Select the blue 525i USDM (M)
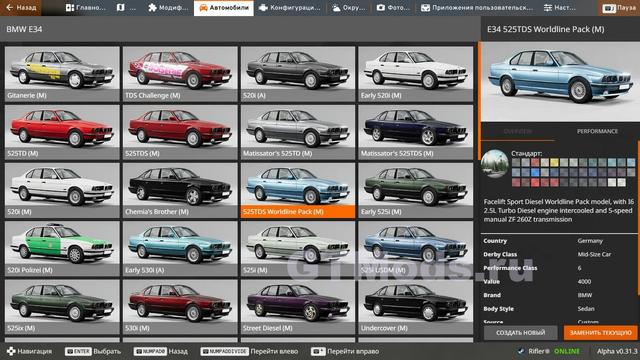Viewport: 640px width, 360px height. click(x=416, y=249)
